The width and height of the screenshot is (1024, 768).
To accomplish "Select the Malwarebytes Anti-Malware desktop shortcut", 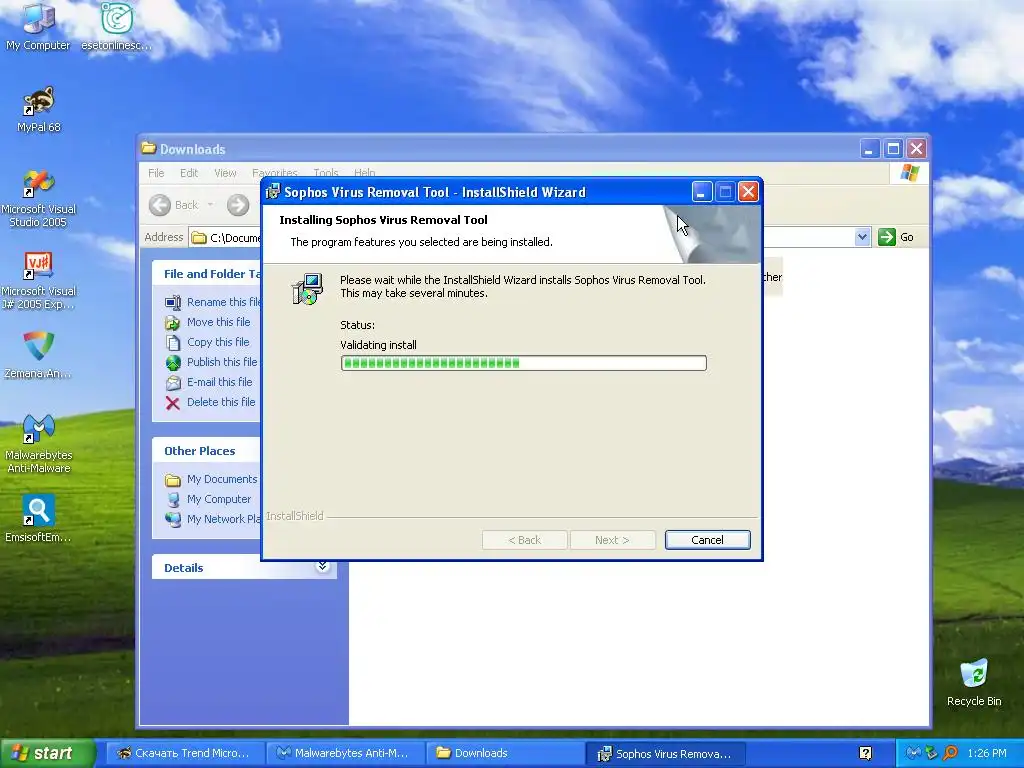I will pyautogui.click(x=39, y=443).
